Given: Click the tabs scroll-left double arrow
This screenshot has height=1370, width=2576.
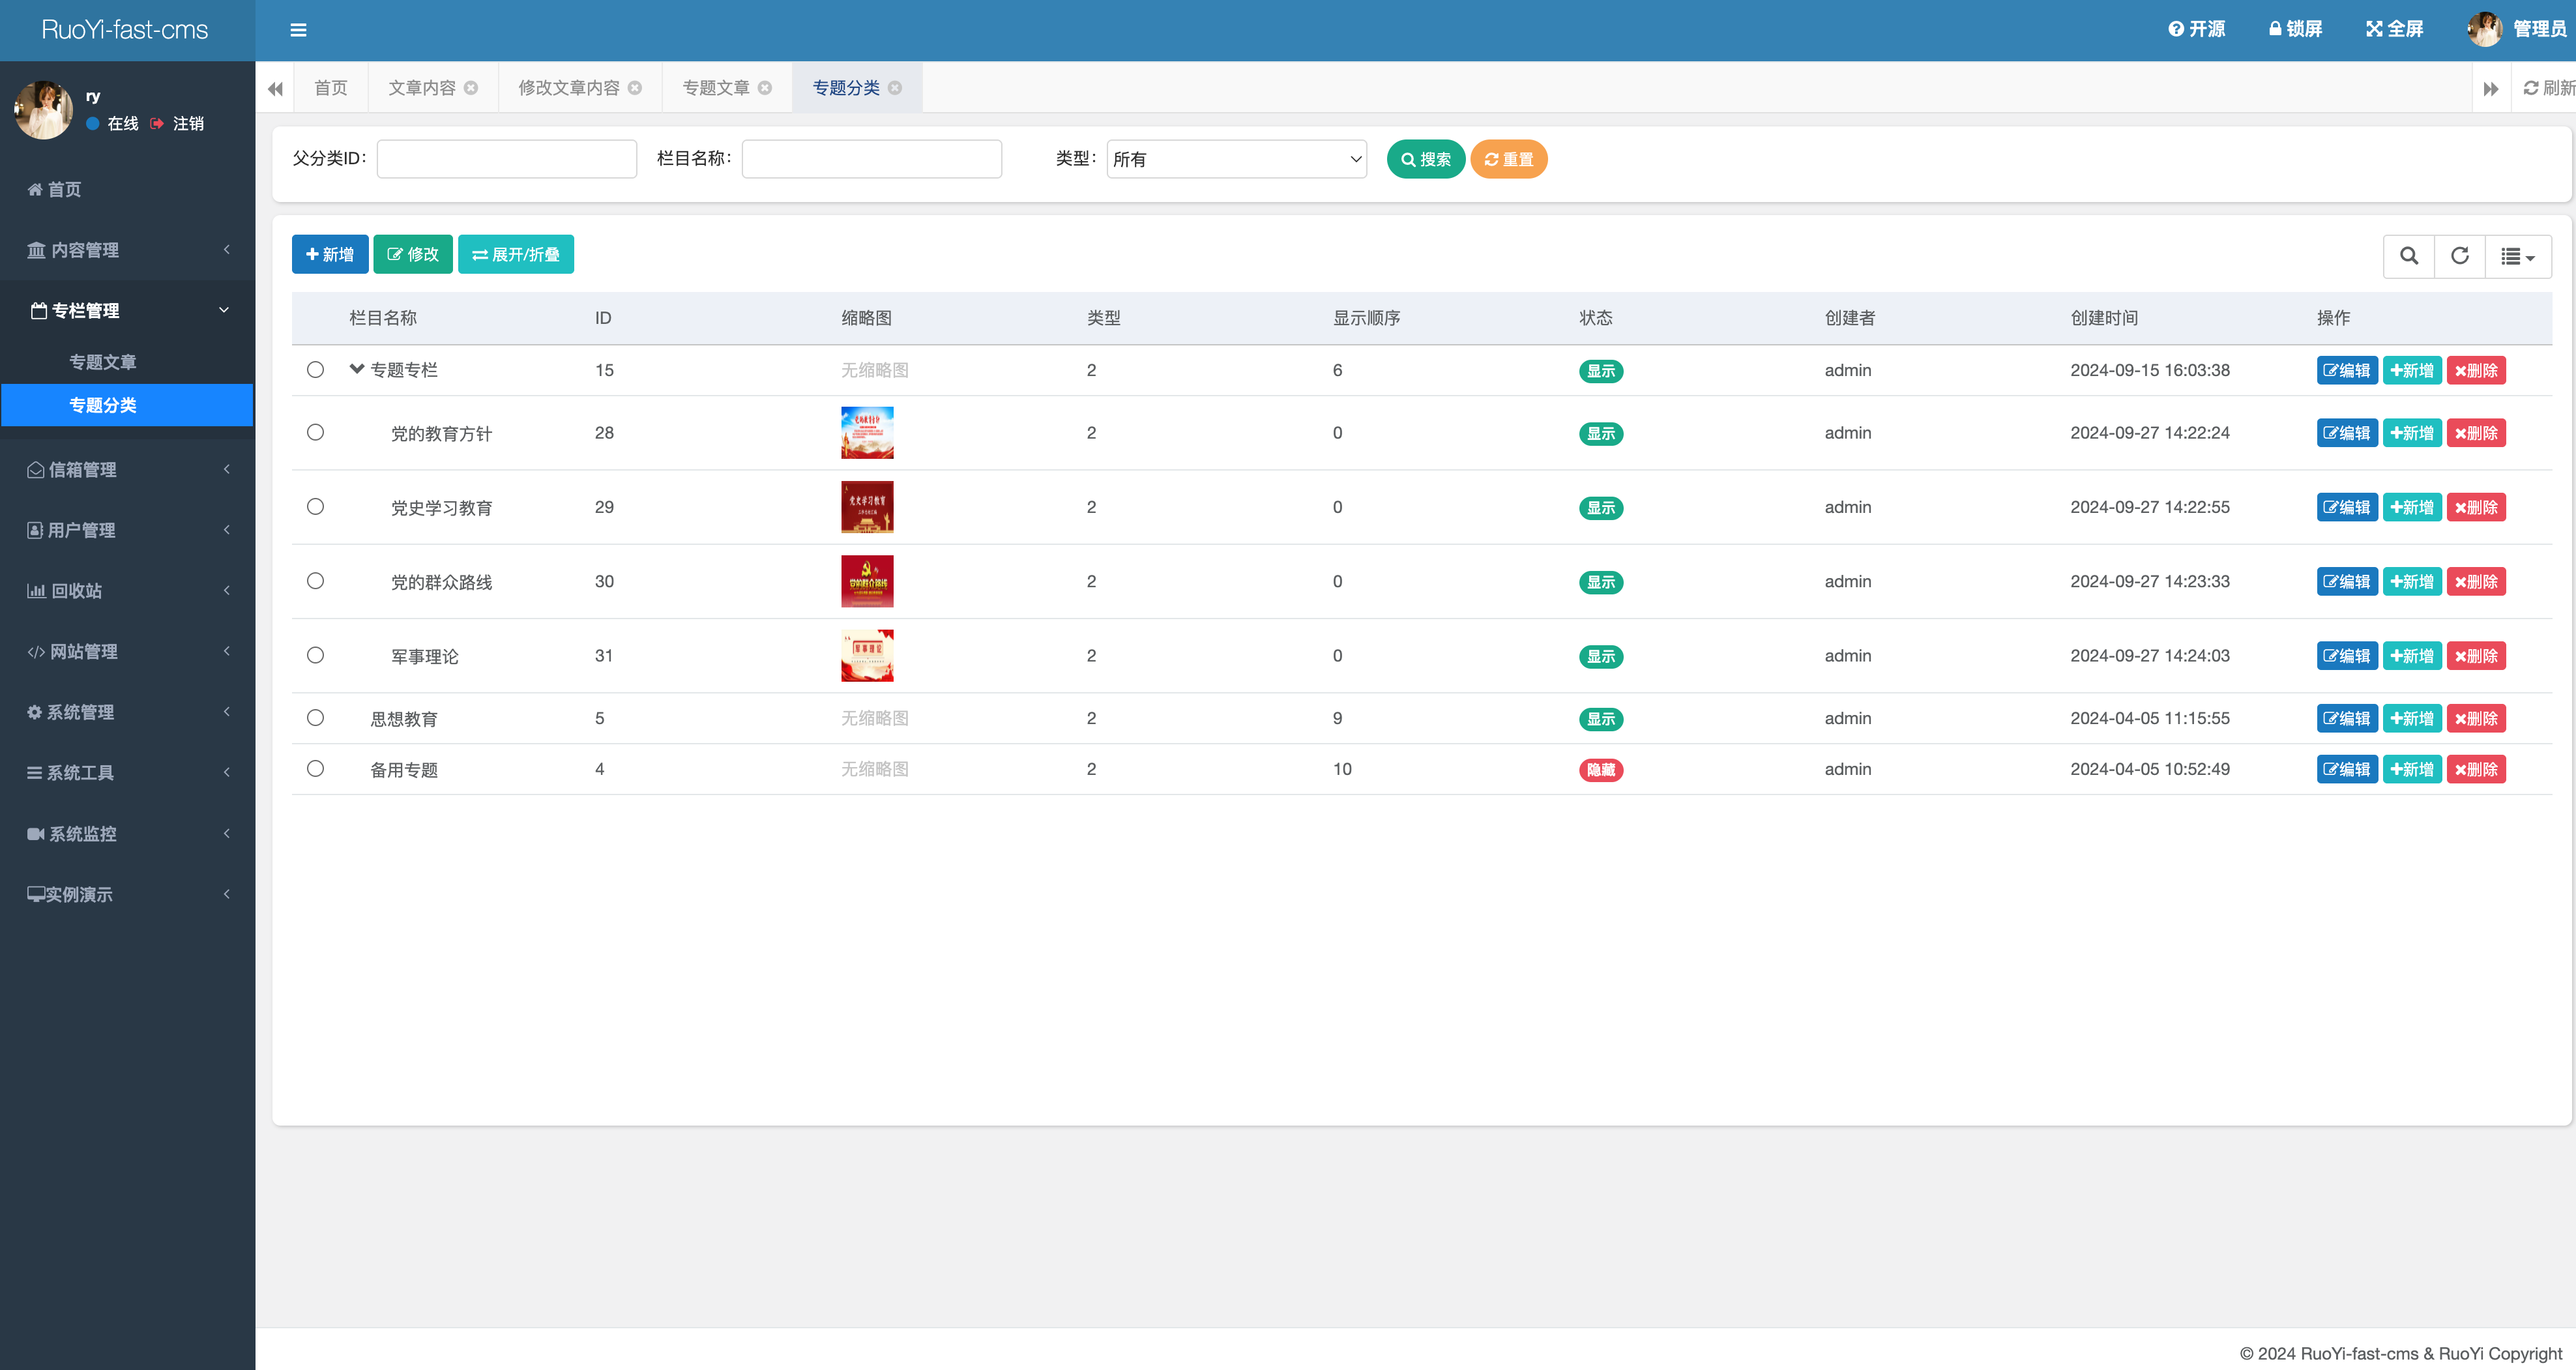Looking at the screenshot, I should (275, 89).
